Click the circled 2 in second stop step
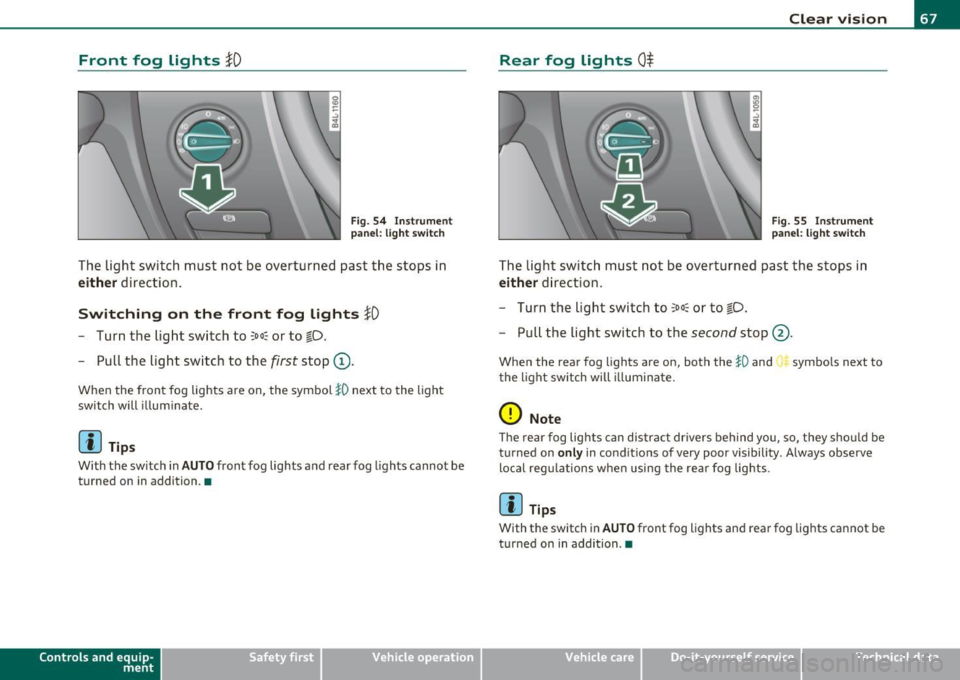Screen dimensions: 960x680 [x=781, y=334]
